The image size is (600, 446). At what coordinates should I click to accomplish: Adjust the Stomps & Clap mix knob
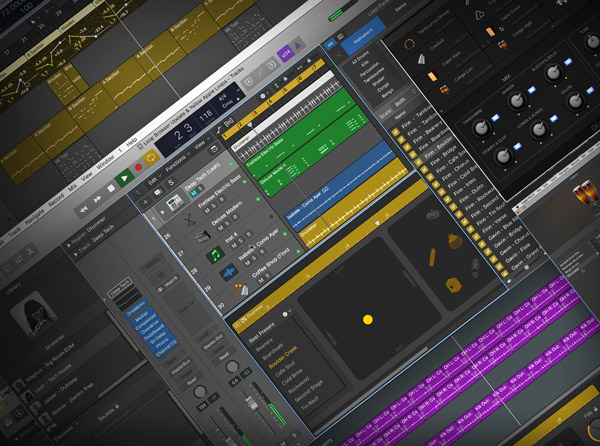tap(503, 156)
